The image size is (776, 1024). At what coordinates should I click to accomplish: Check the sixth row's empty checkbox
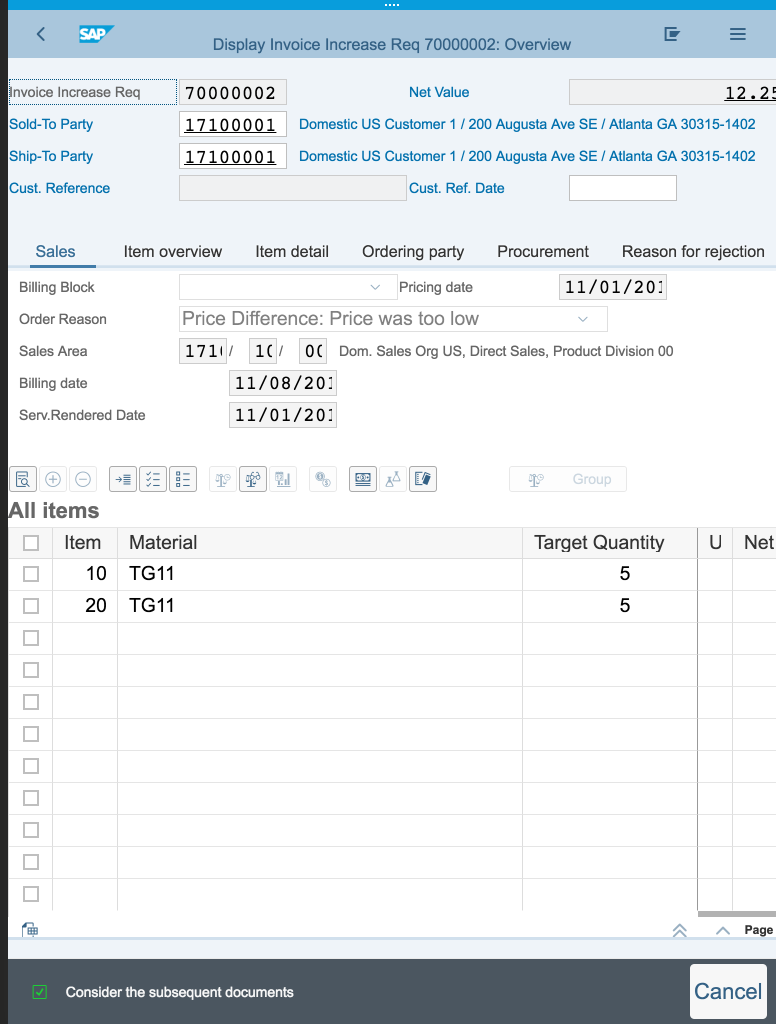click(31, 734)
